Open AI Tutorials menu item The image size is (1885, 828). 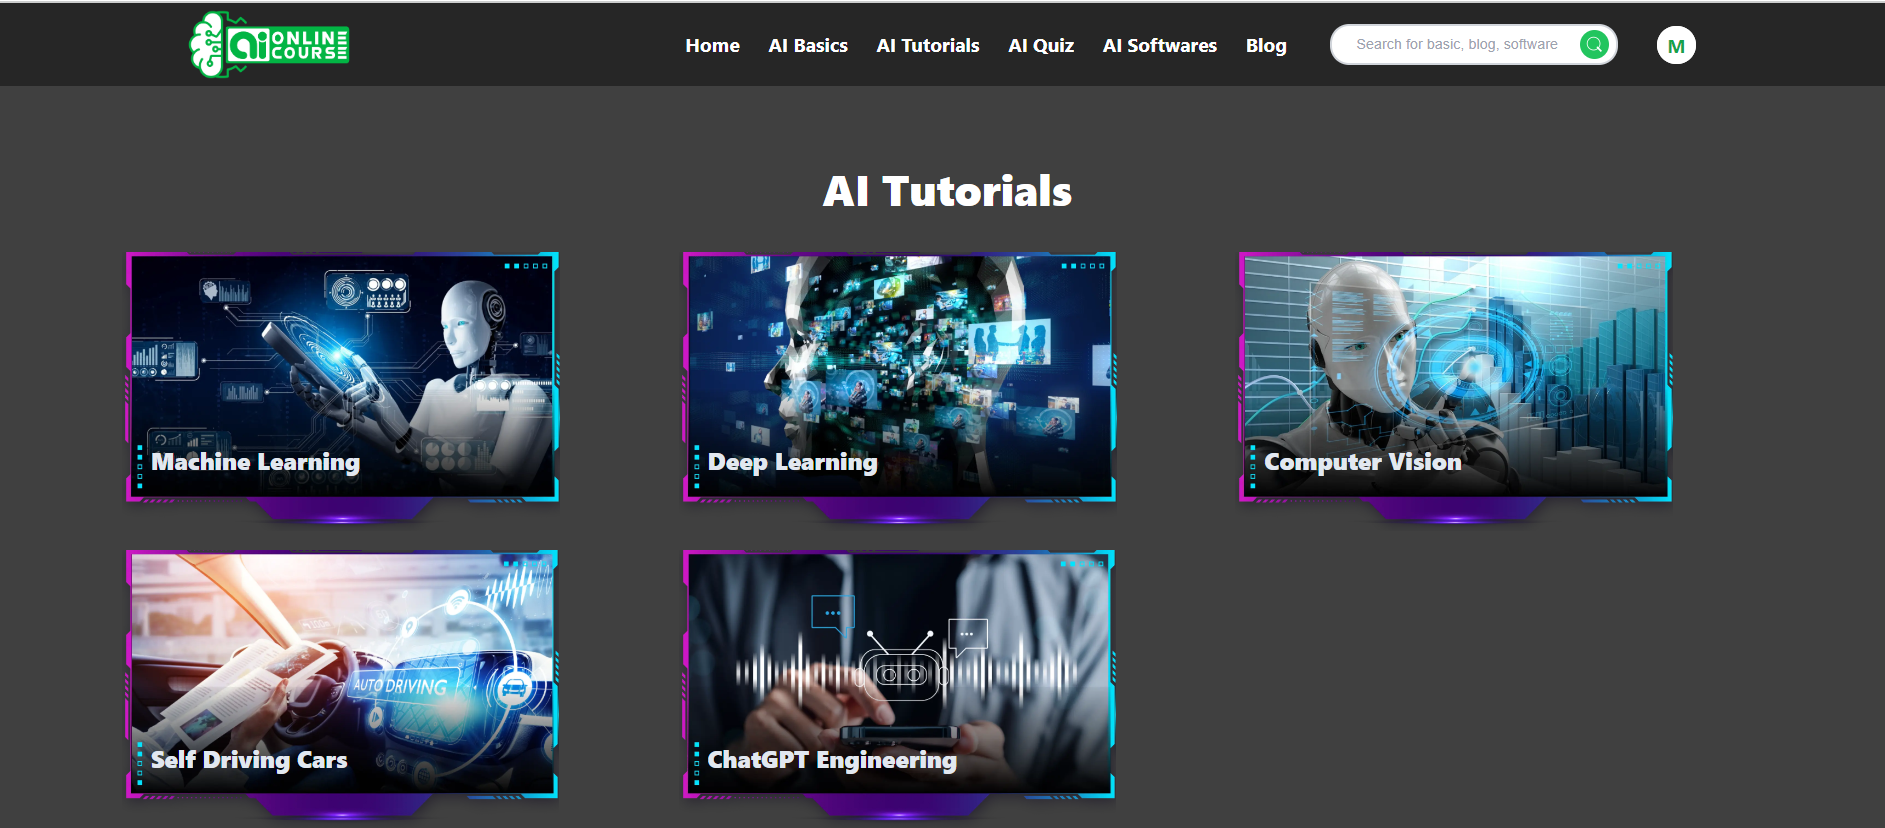[x=928, y=45]
